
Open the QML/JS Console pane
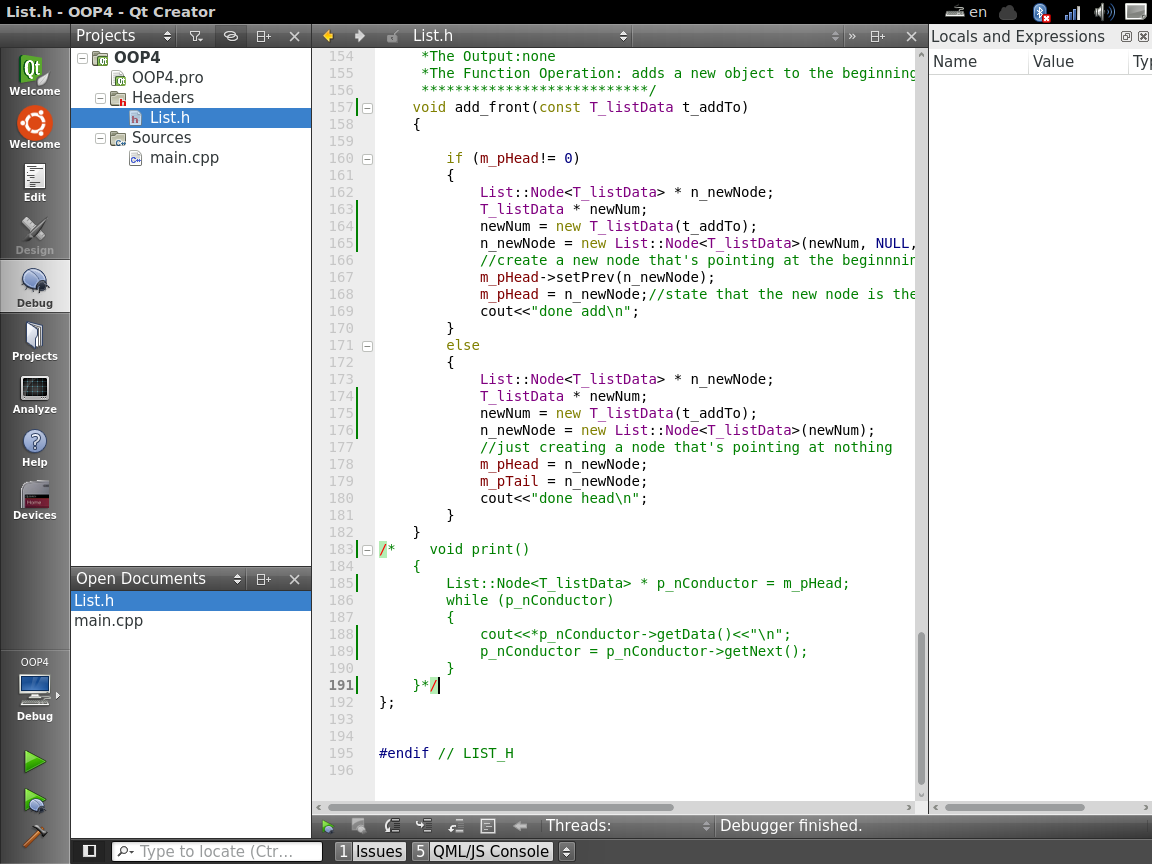[482, 852]
